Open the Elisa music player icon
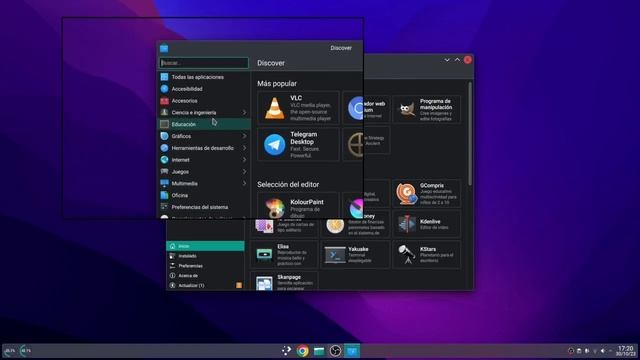 coord(264,254)
